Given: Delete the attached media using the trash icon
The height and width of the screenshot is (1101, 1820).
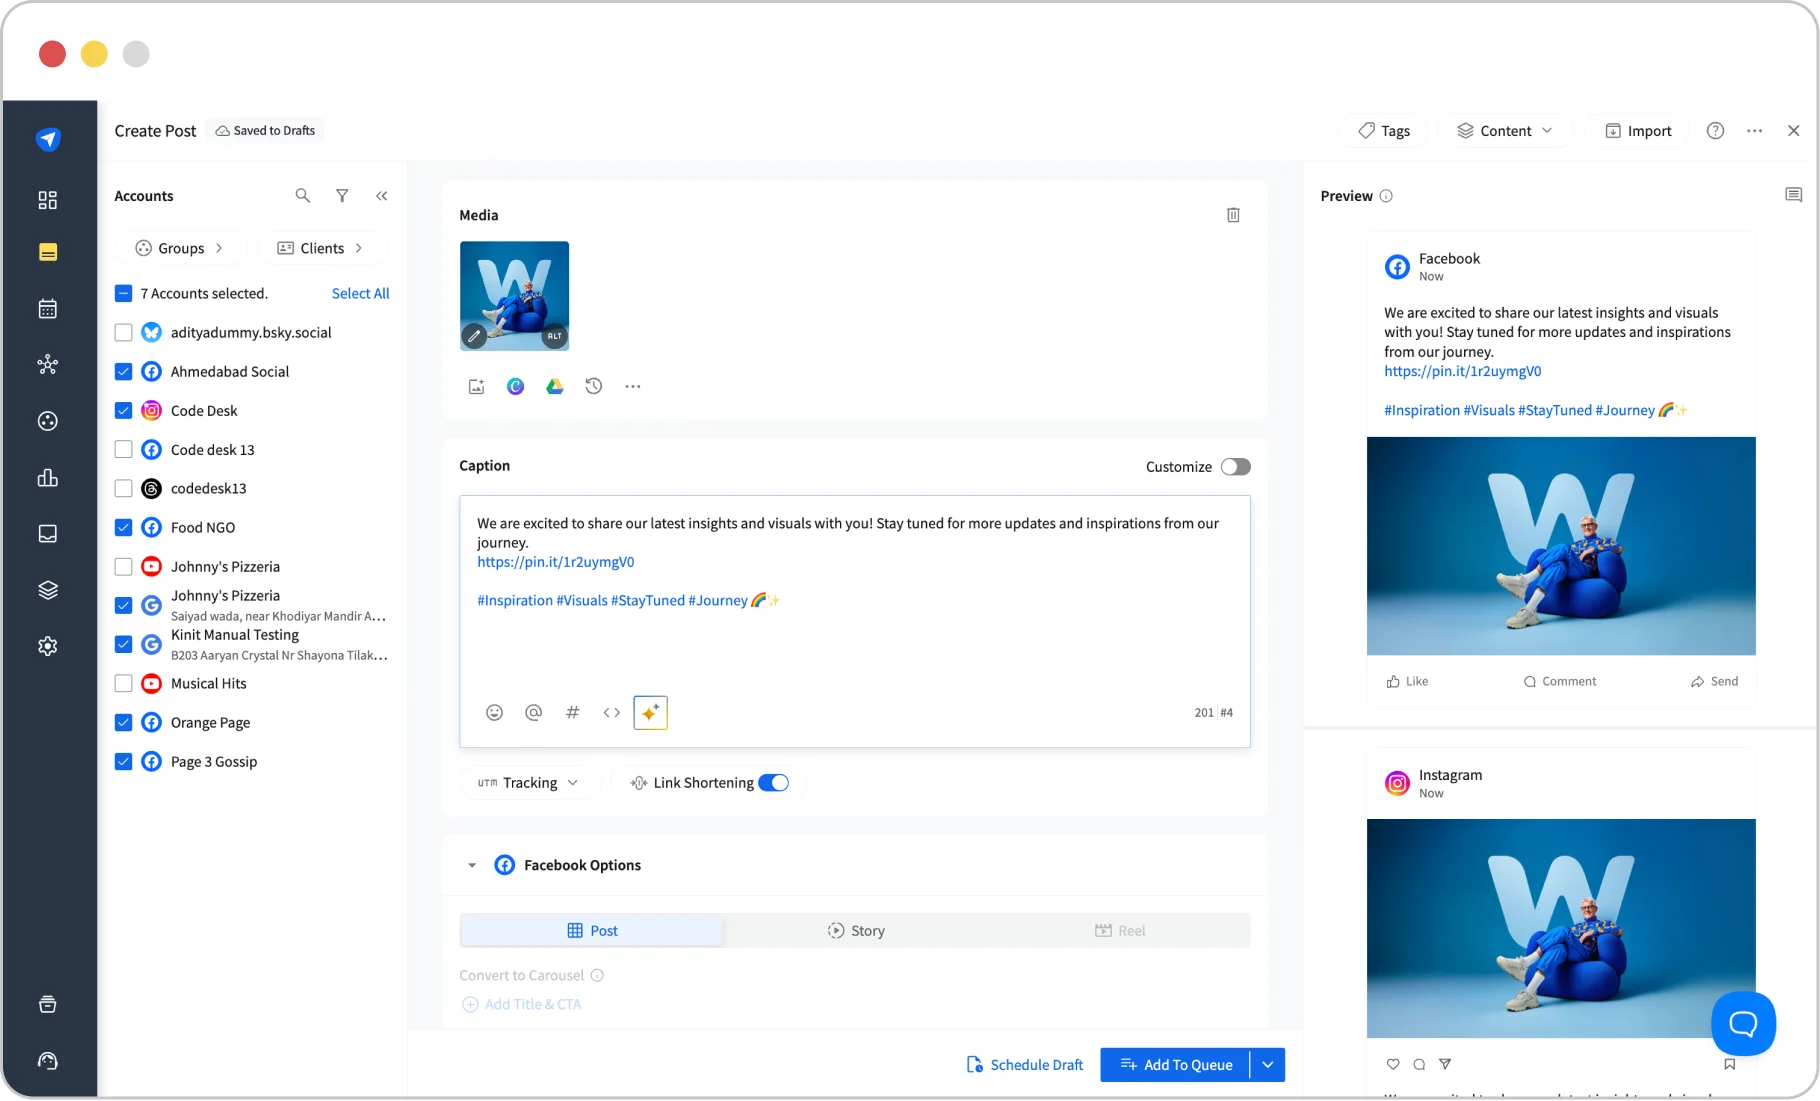Looking at the screenshot, I should click(x=1233, y=214).
